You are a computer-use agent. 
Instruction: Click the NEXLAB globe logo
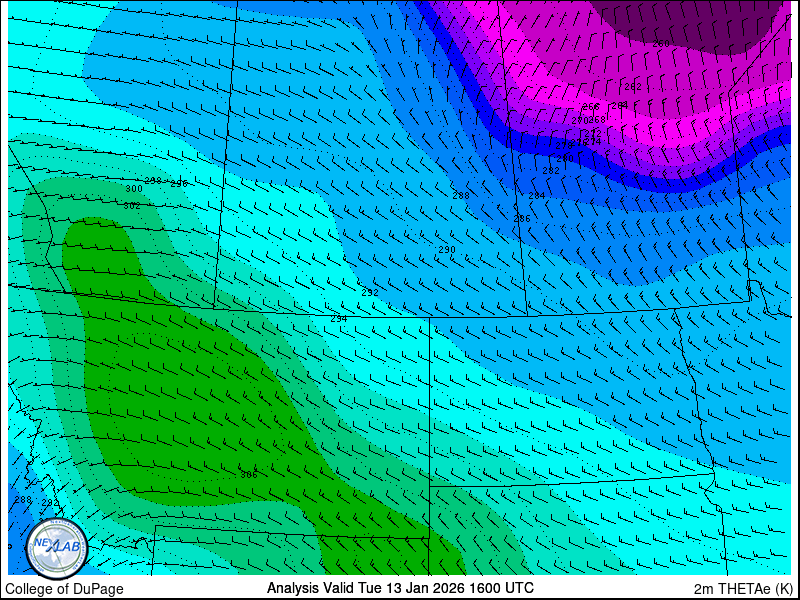[x=57, y=548]
